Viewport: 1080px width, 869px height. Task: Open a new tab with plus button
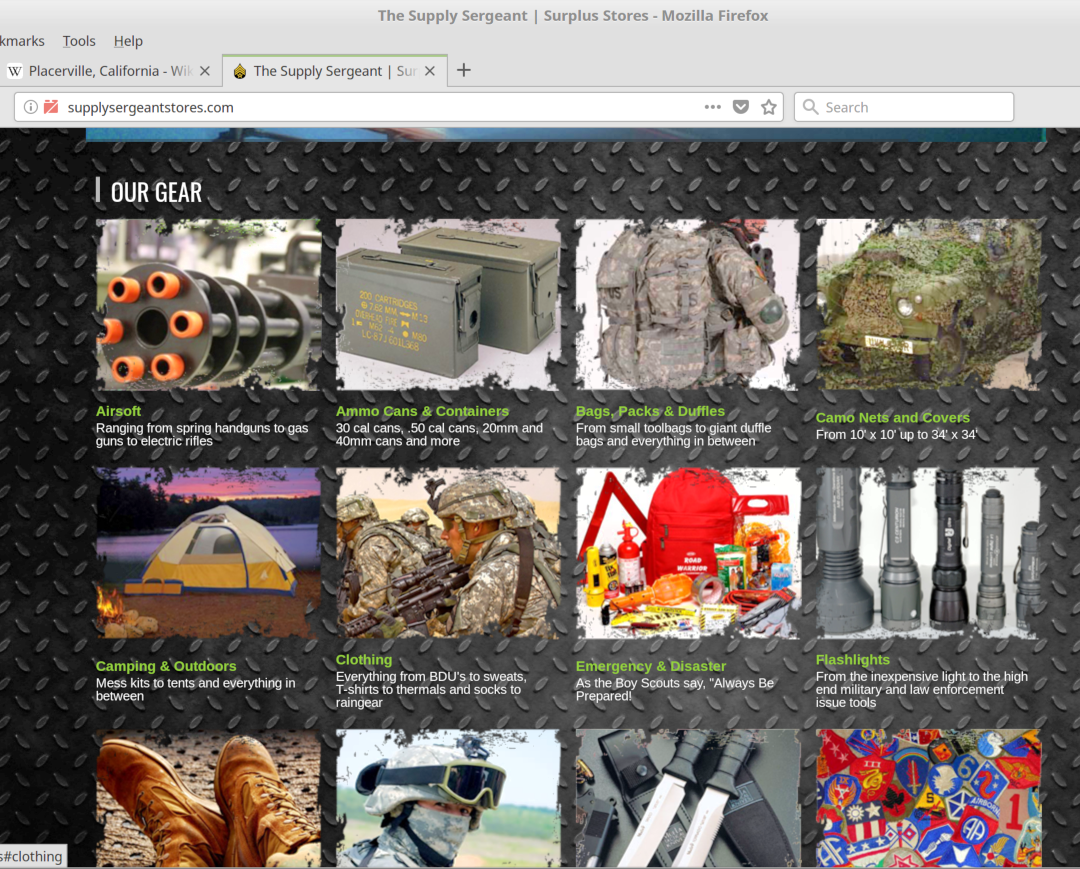(463, 70)
